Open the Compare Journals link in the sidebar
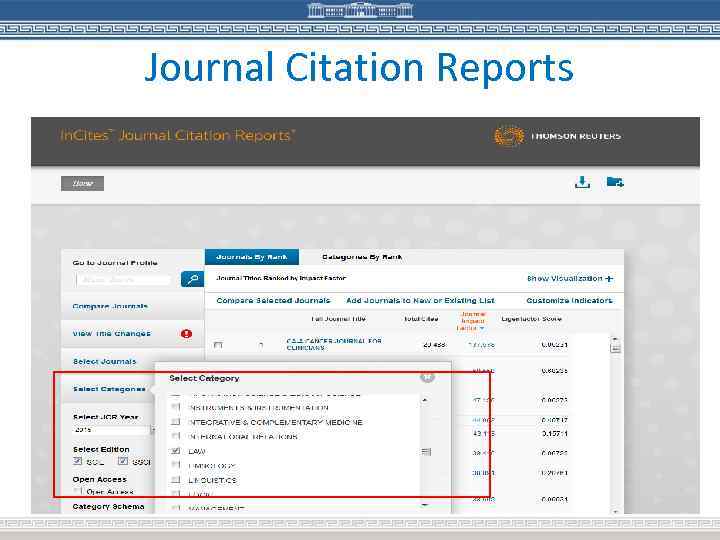720x540 pixels. [110, 306]
